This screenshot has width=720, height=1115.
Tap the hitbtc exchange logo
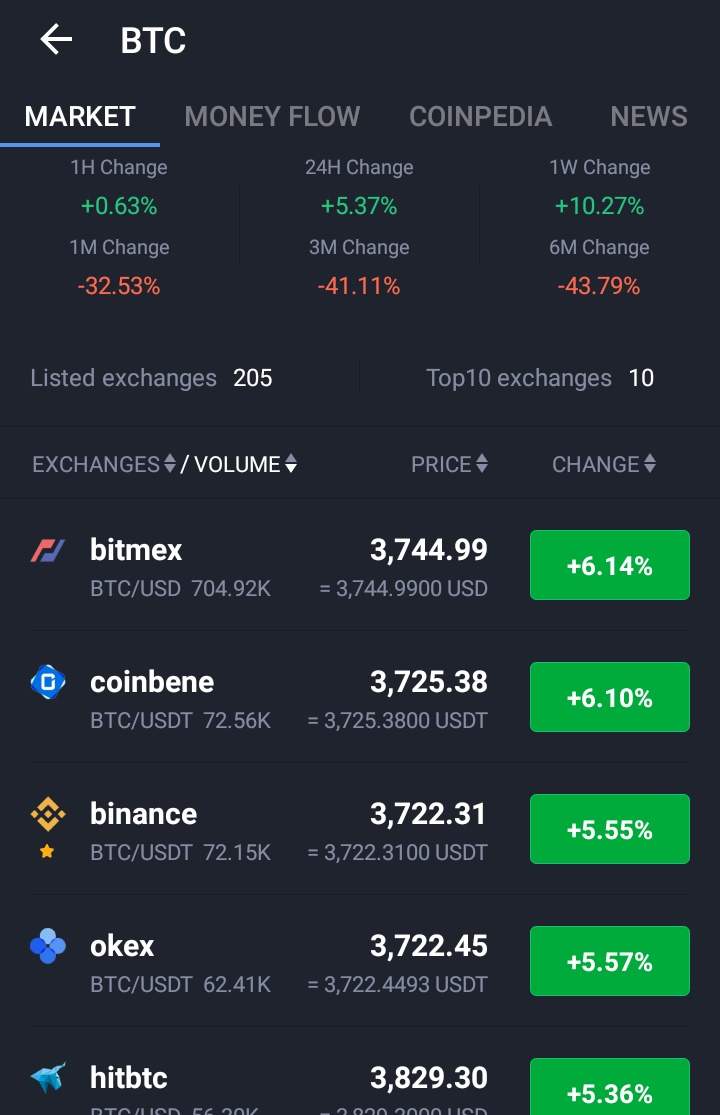[x=48, y=1078]
